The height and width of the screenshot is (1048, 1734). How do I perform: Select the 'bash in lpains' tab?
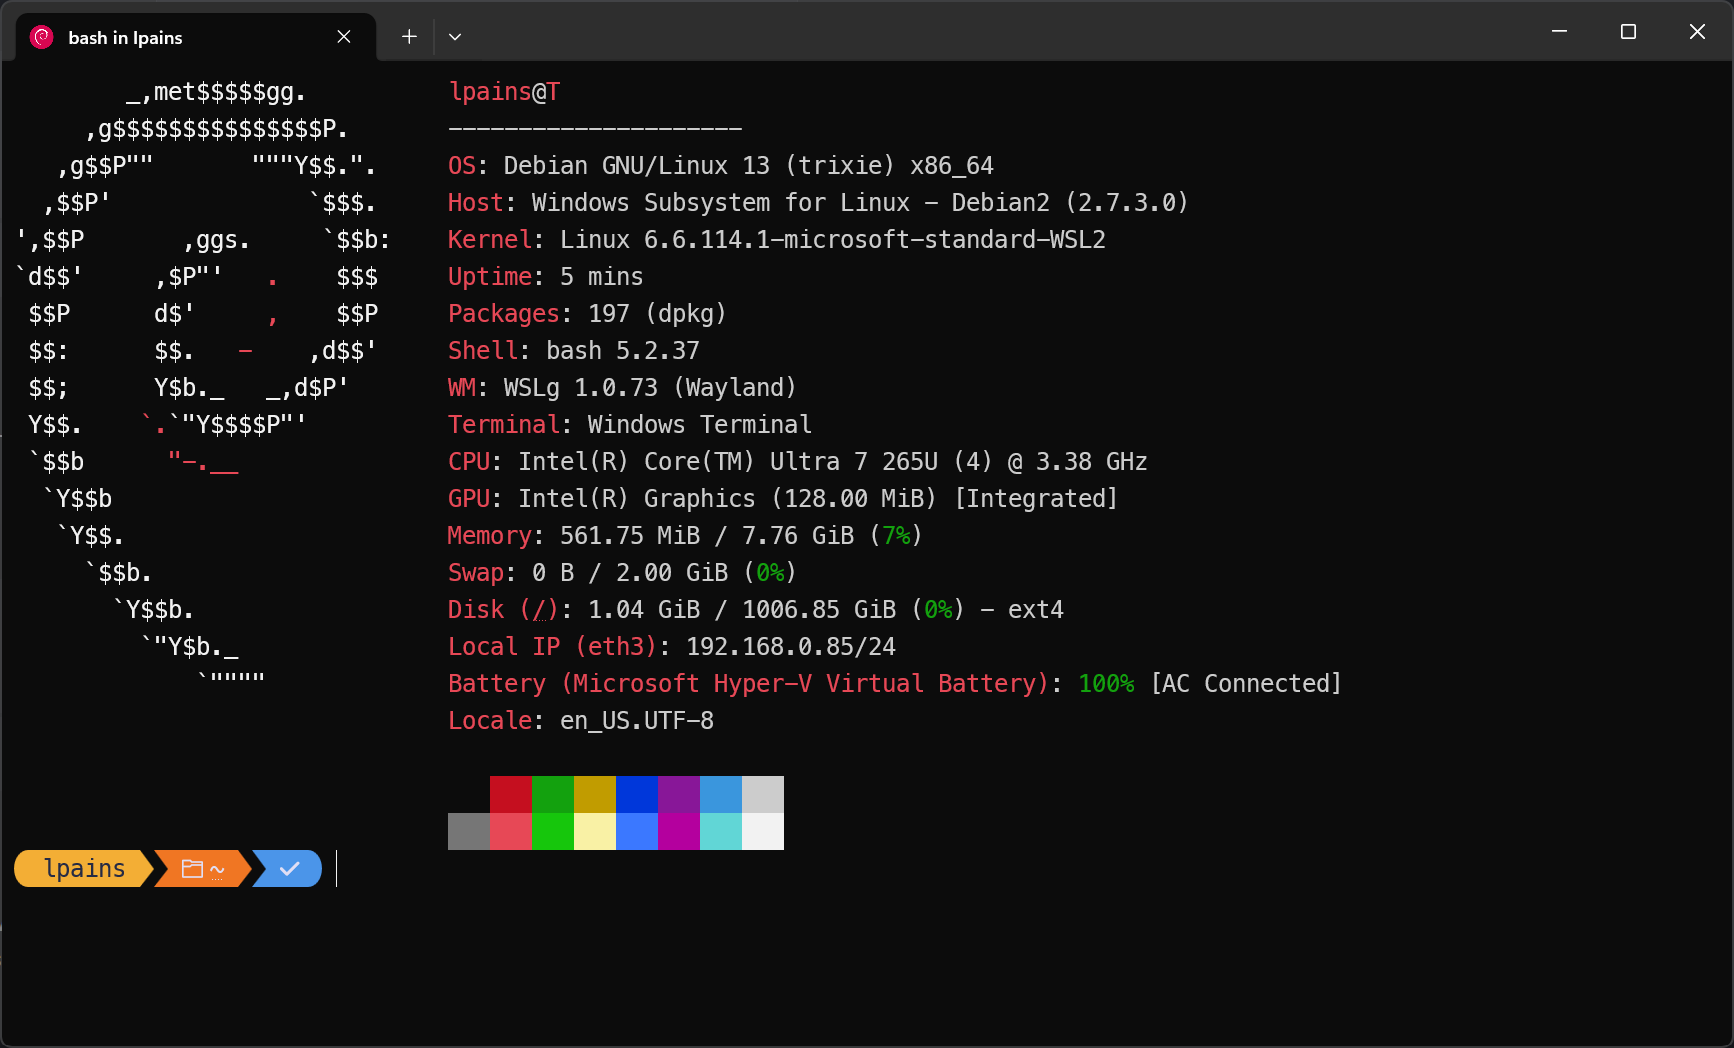click(196, 37)
